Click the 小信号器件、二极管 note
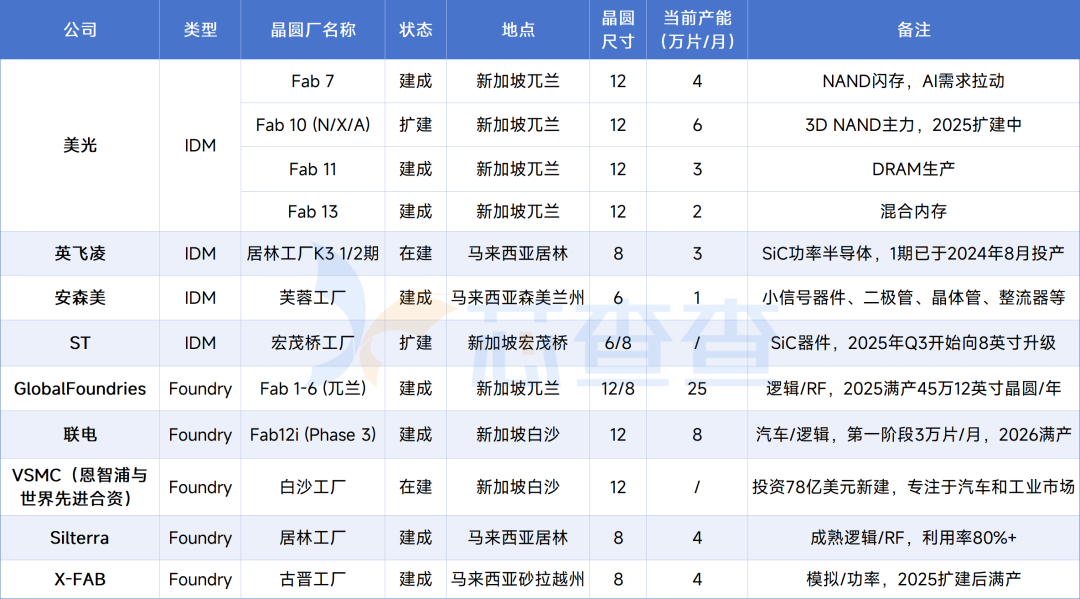Screen dimensions: 1080x599 point(913,297)
